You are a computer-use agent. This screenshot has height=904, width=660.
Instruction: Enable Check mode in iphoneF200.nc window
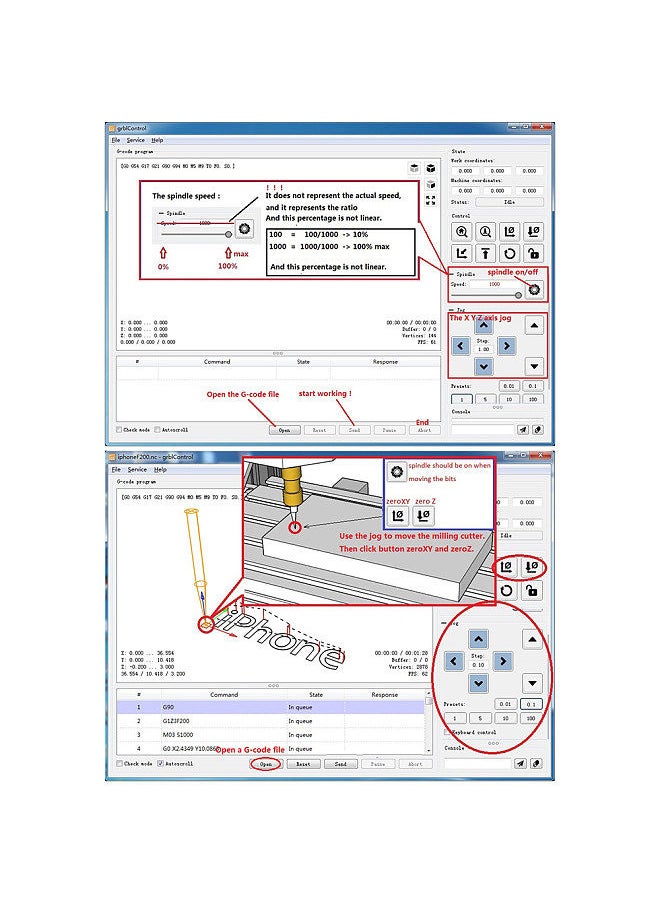point(119,763)
